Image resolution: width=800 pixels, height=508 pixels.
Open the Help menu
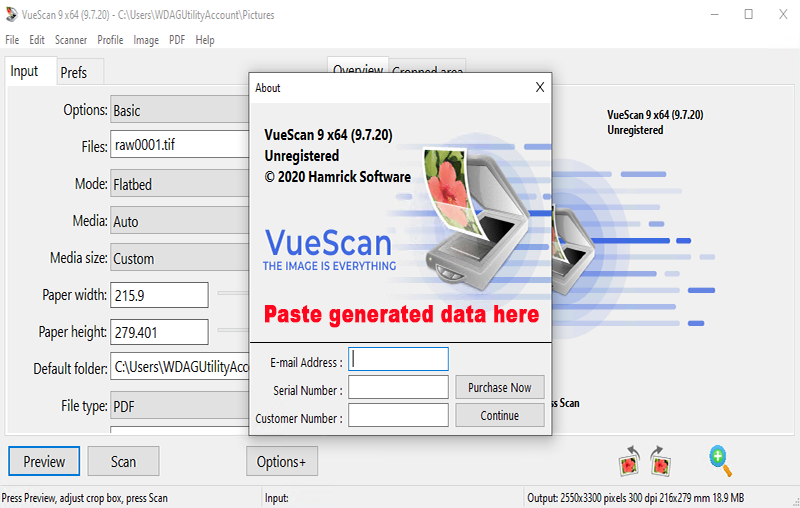click(x=205, y=40)
